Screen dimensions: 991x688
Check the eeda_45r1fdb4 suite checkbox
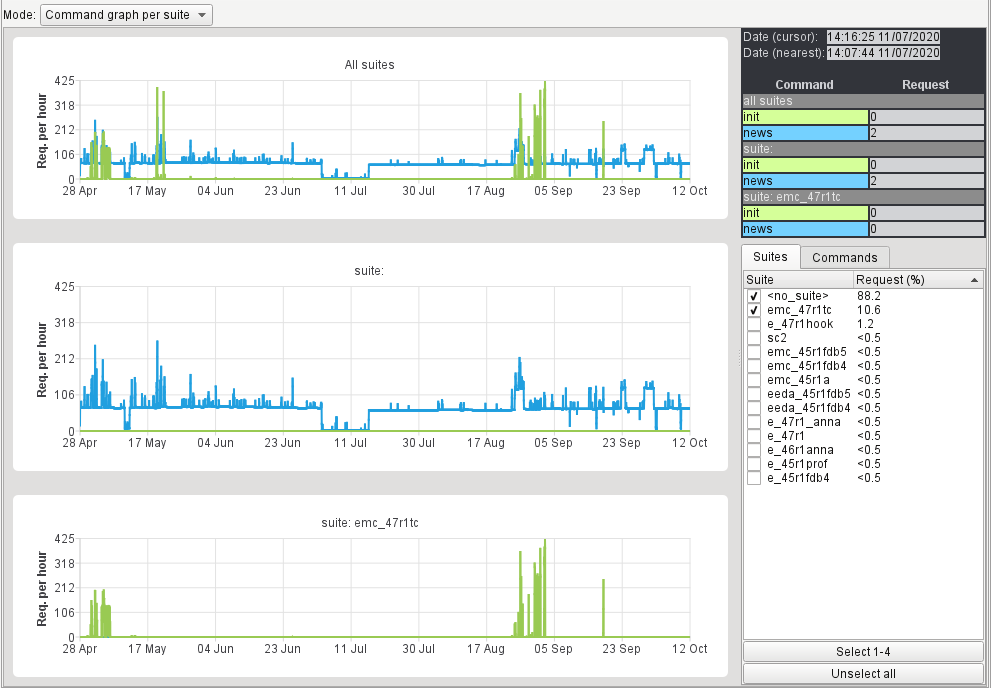pyautogui.click(x=754, y=409)
